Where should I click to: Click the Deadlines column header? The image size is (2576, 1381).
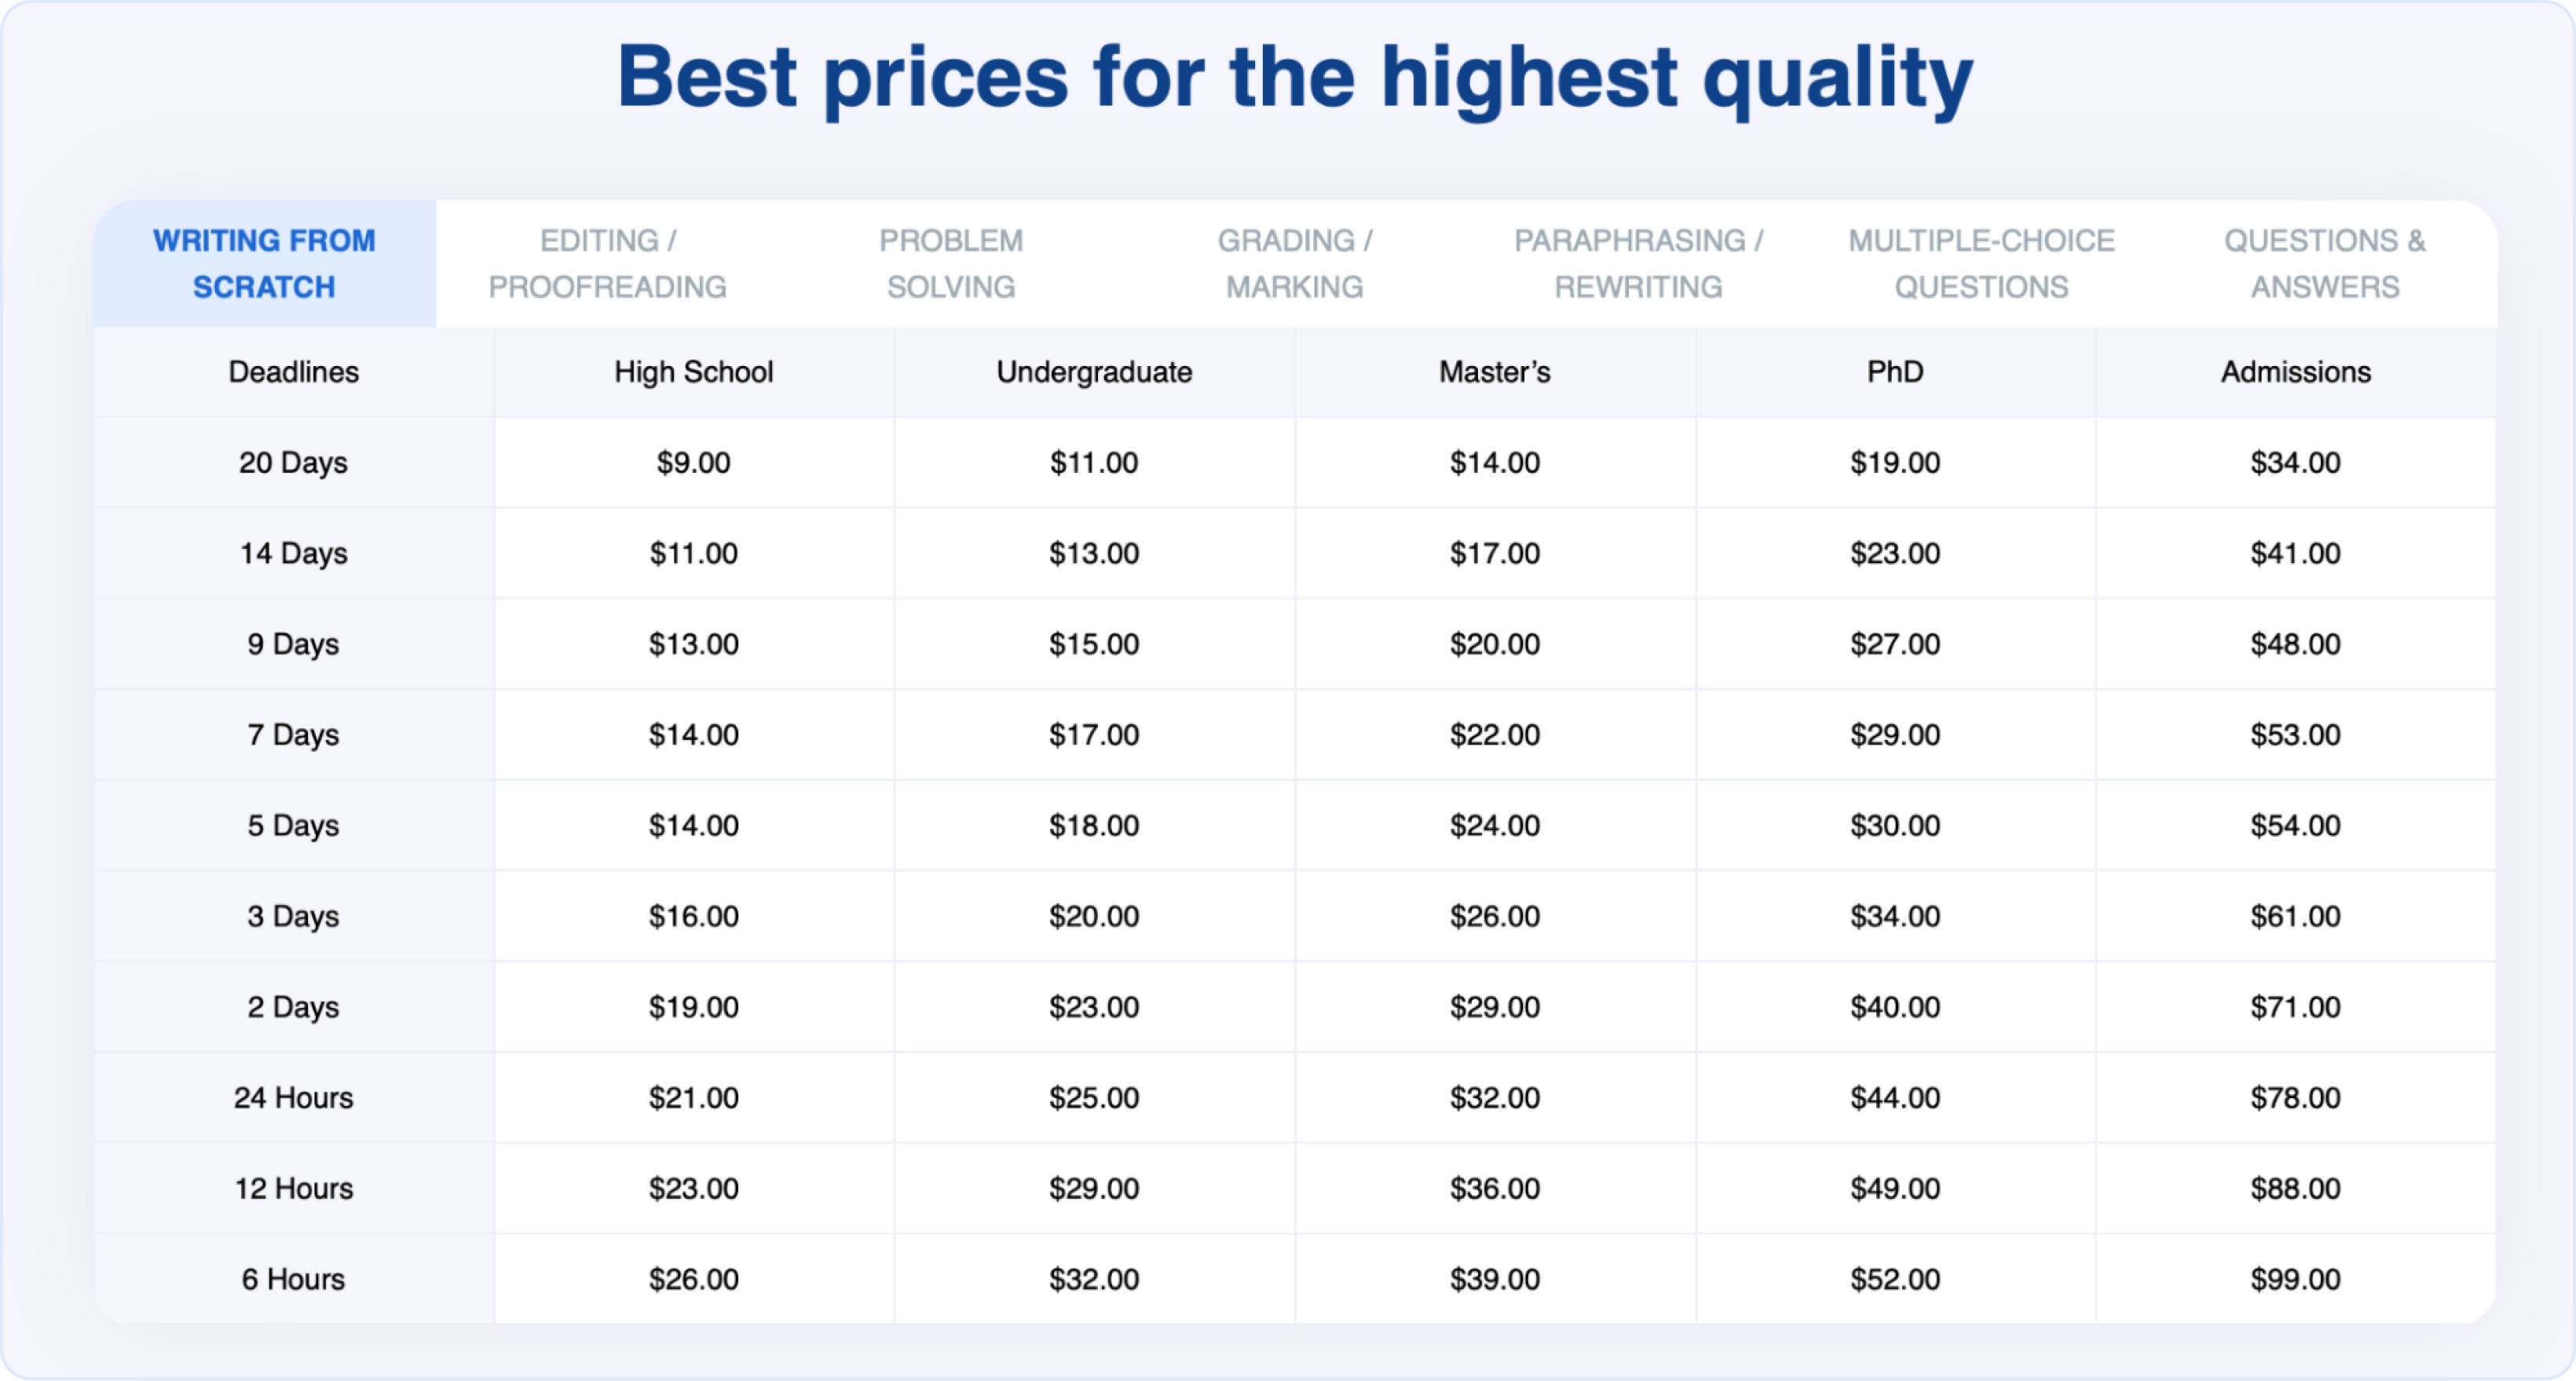tap(292, 371)
